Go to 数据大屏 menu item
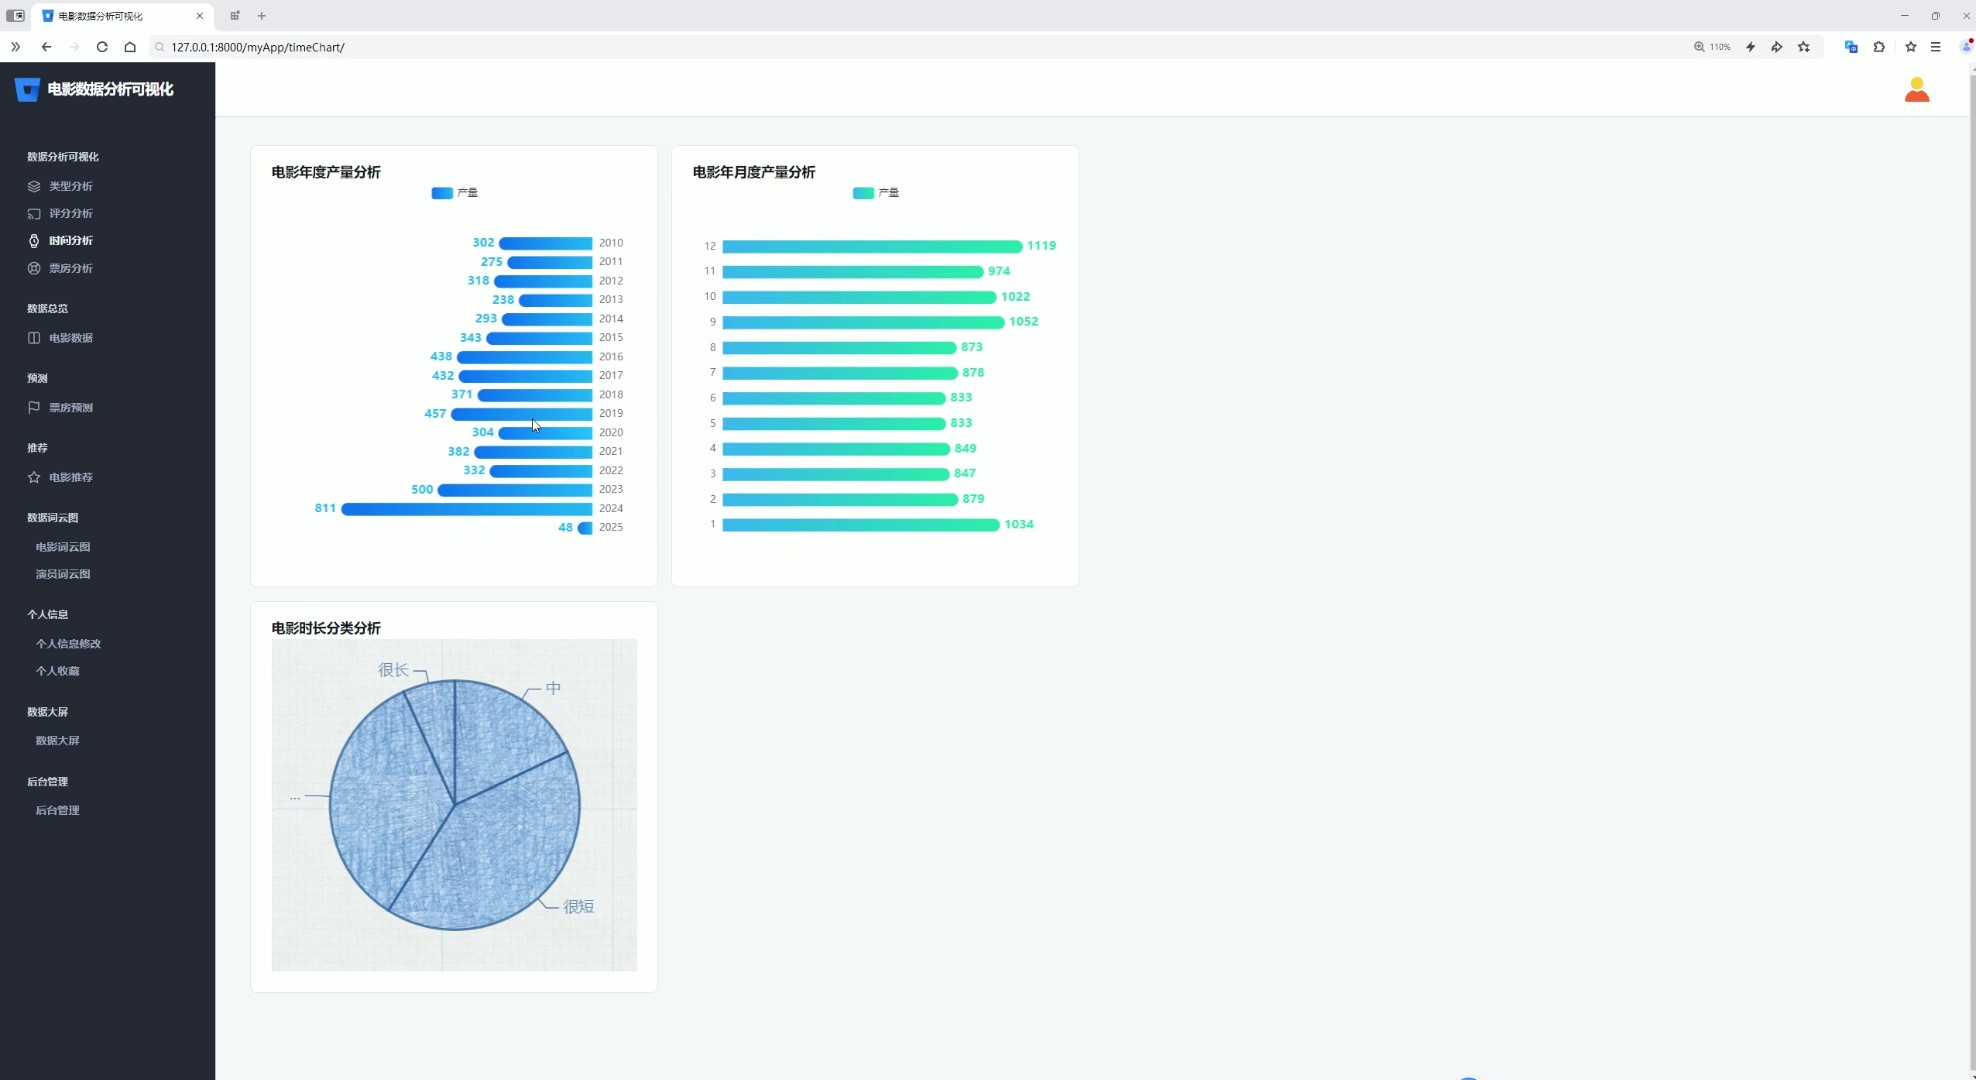 pos(57,741)
